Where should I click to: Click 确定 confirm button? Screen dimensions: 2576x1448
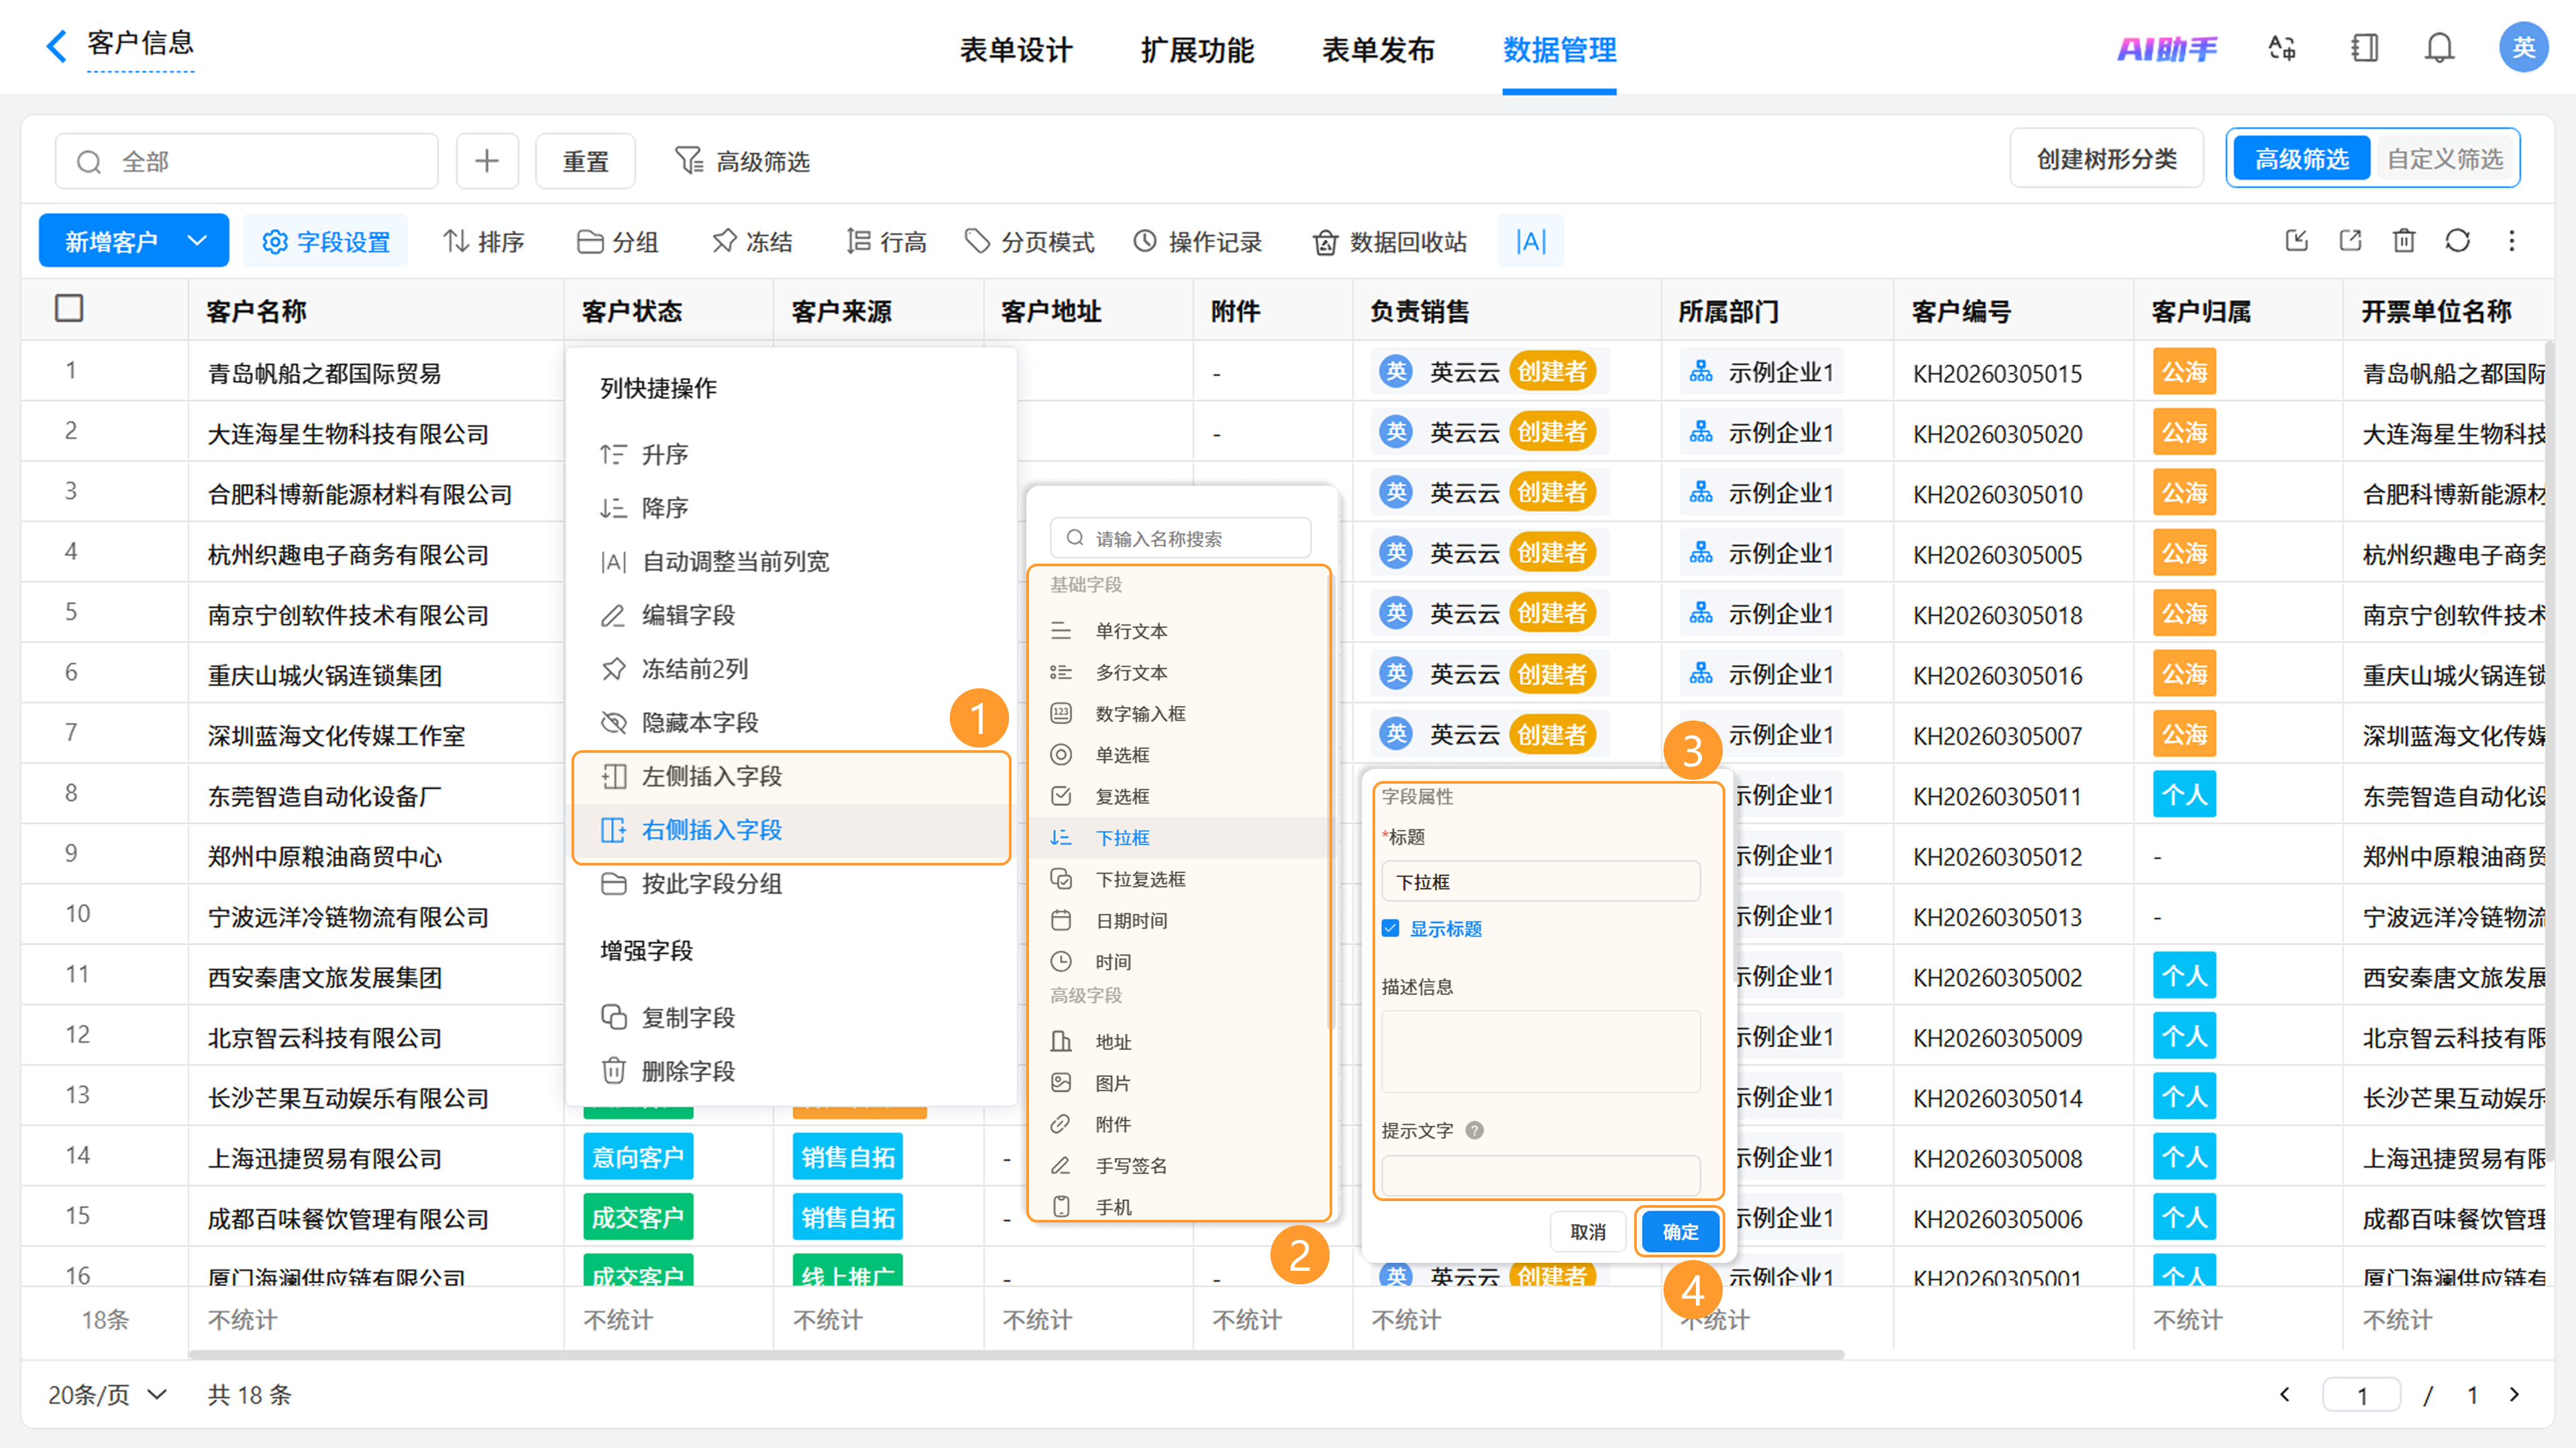pos(1679,1232)
